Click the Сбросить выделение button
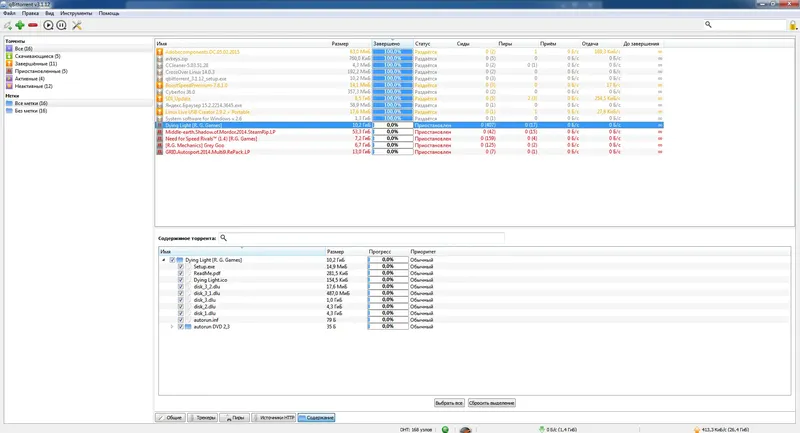This screenshot has height=433, width=800. pyautogui.click(x=491, y=402)
